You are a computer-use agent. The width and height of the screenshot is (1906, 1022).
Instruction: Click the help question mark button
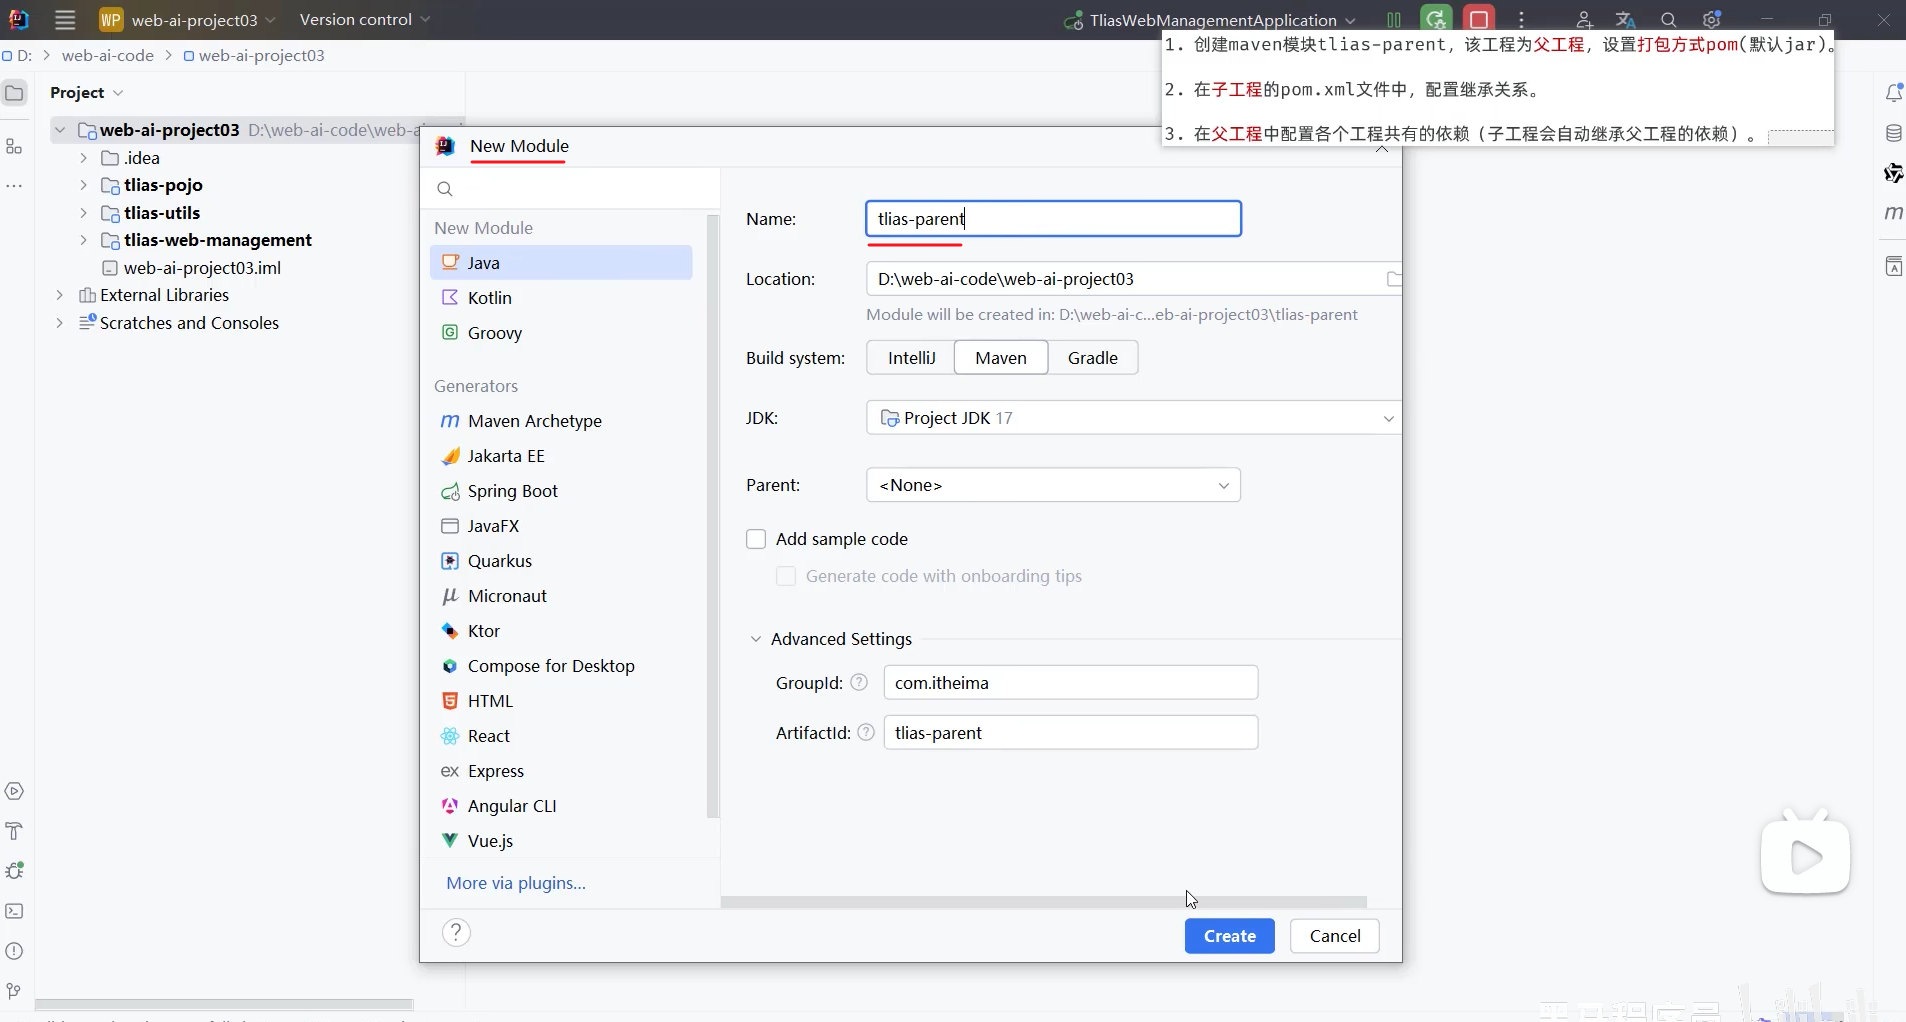pyautogui.click(x=456, y=933)
